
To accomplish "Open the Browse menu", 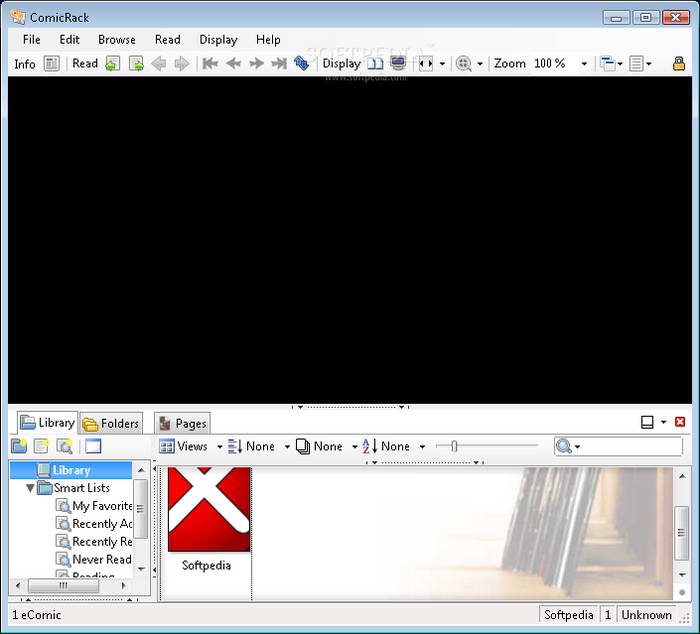I will click(x=117, y=40).
